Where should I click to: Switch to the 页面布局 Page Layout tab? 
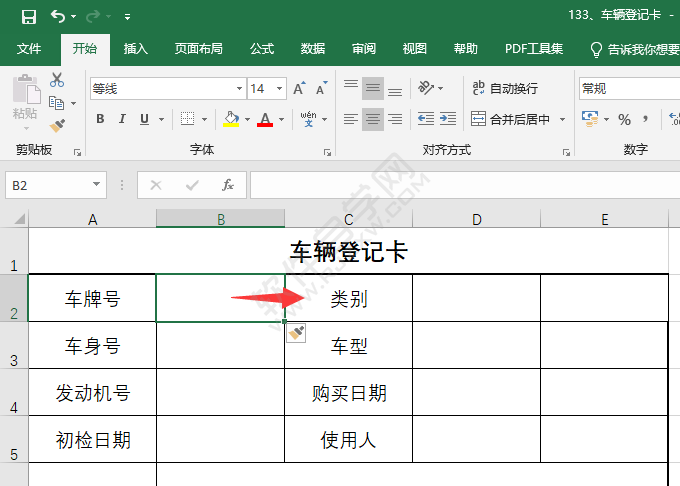point(199,49)
